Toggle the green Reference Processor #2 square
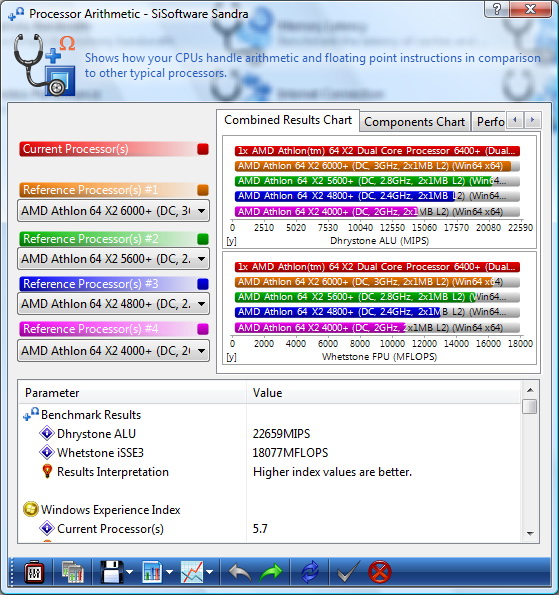The width and height of the screenshot is (559, 595). pos(203,239)
